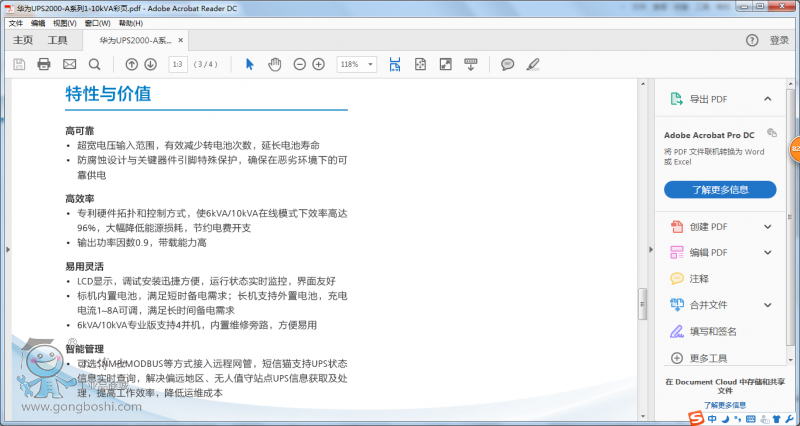Activate the Hand pan tool
800x426 pixels.
274,64
